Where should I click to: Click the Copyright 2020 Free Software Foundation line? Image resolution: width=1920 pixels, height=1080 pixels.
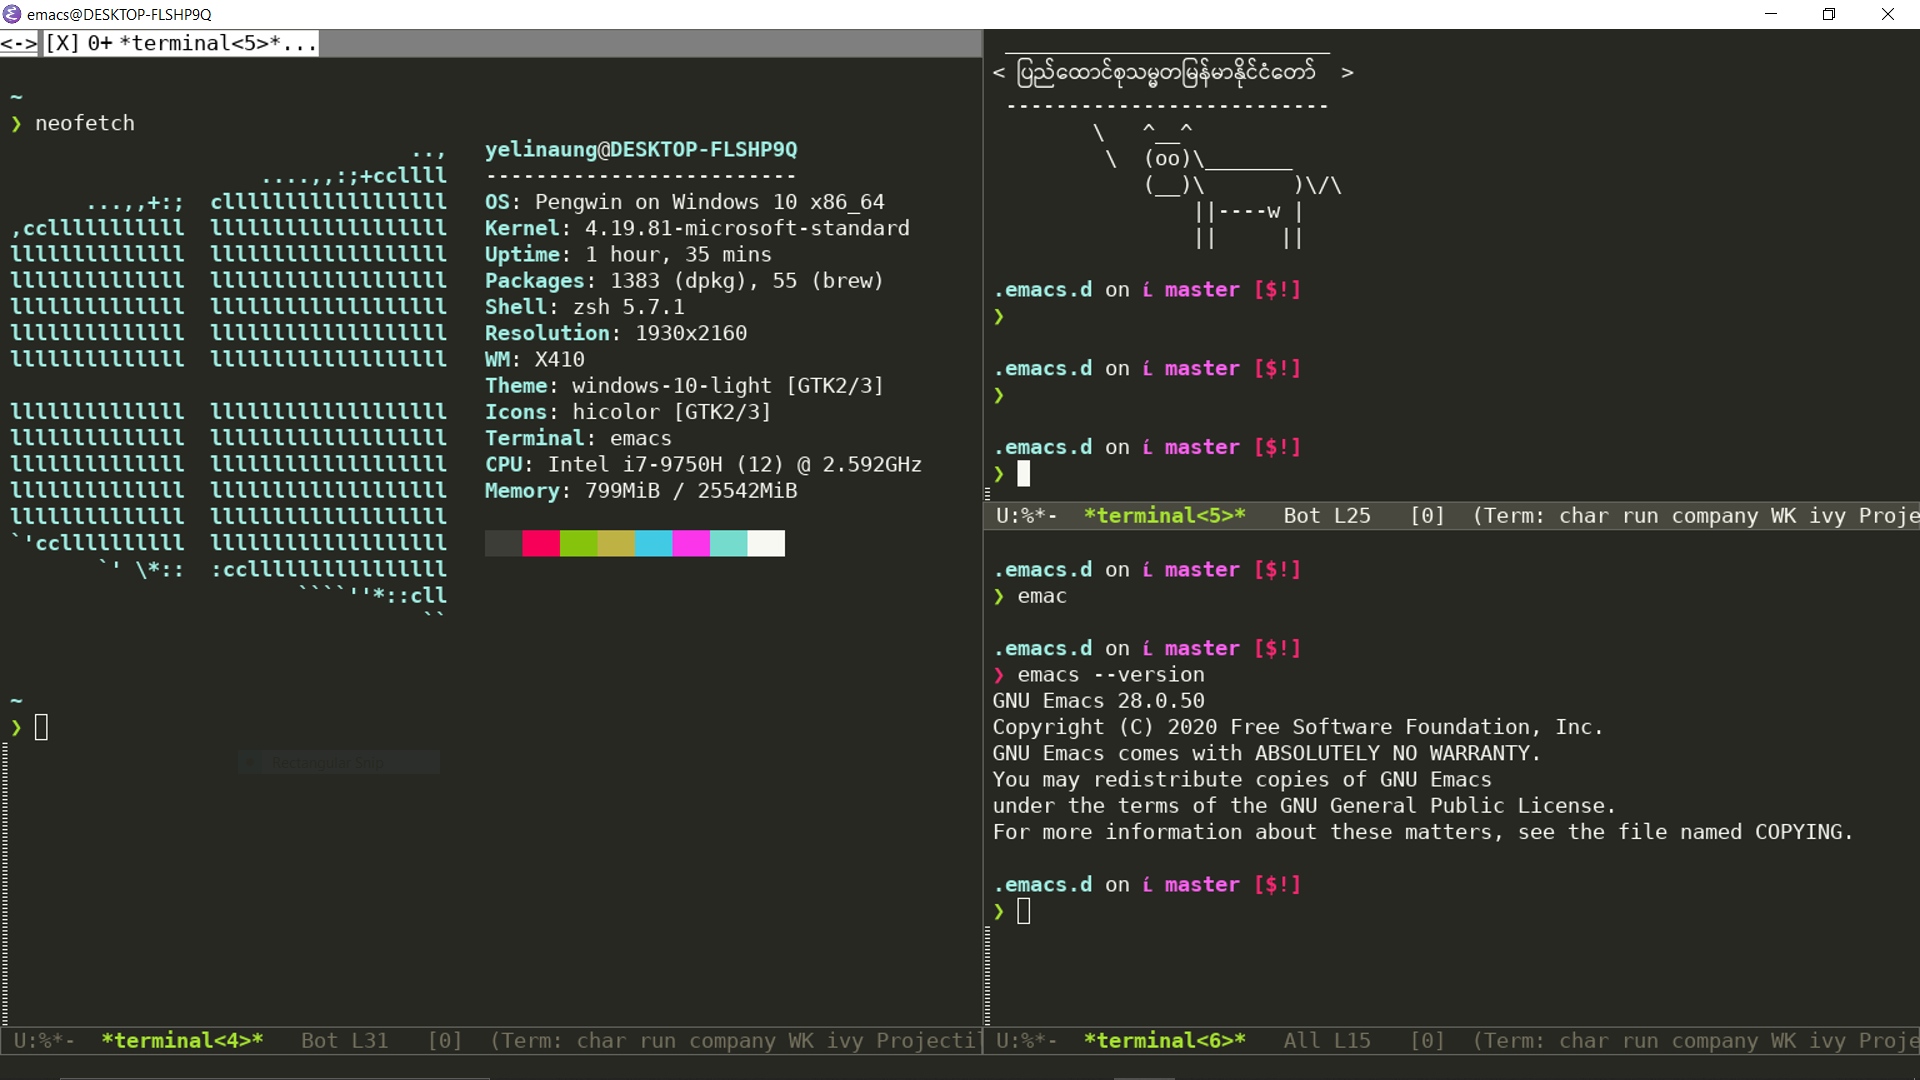point(1298,727)
